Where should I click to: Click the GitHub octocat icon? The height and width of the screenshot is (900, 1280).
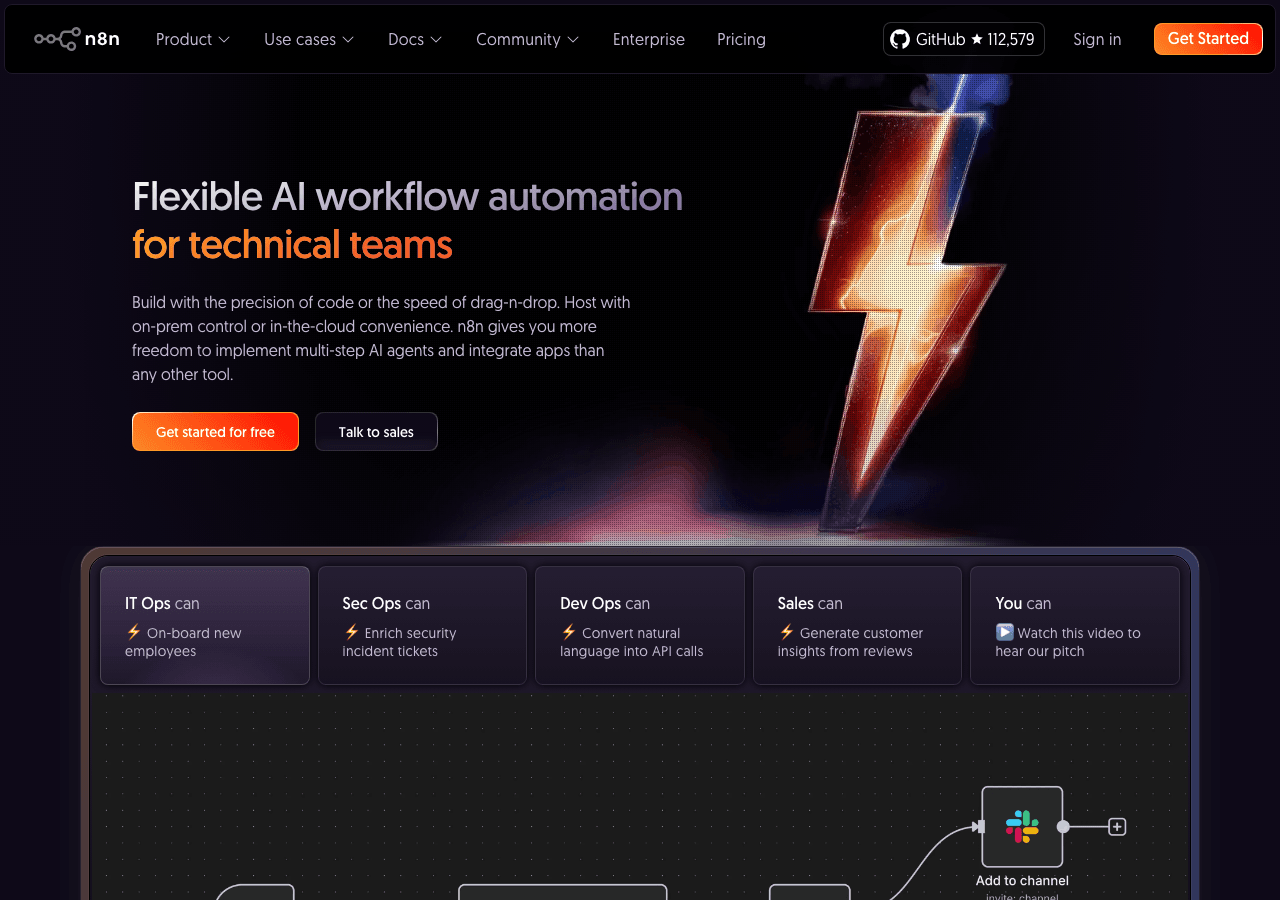[x=900, y=39]
